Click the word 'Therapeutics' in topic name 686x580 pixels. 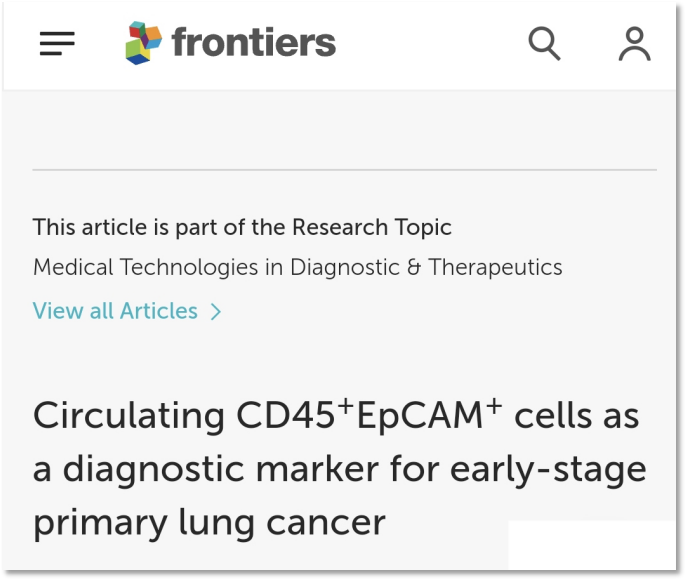pyautogui.click(x=495, y=267)
